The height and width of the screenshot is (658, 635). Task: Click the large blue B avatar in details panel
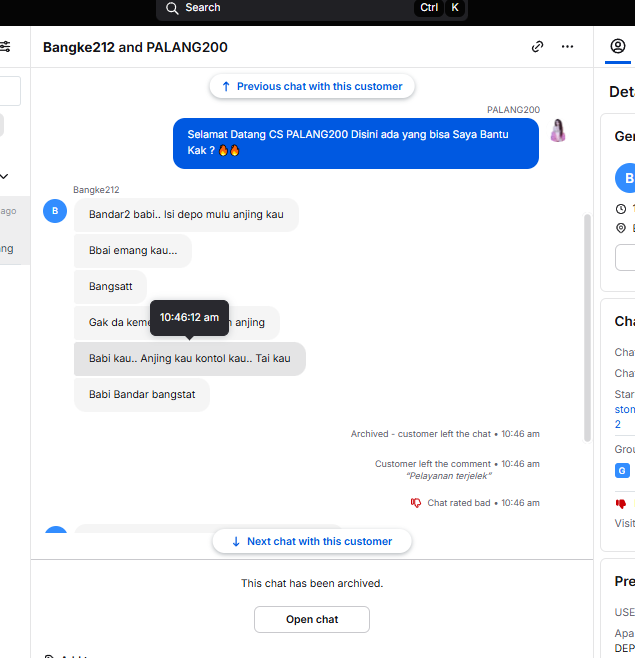click(625, 178)
